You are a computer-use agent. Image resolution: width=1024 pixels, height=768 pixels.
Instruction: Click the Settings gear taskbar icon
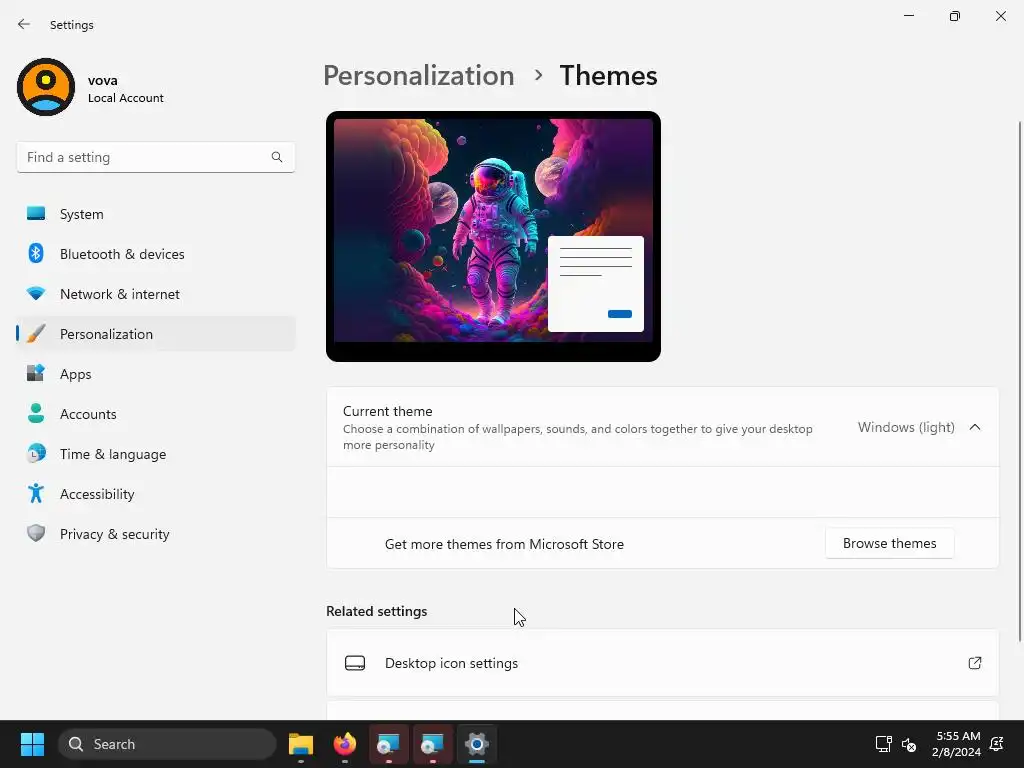pyautogui.click(x=477, y=744)
